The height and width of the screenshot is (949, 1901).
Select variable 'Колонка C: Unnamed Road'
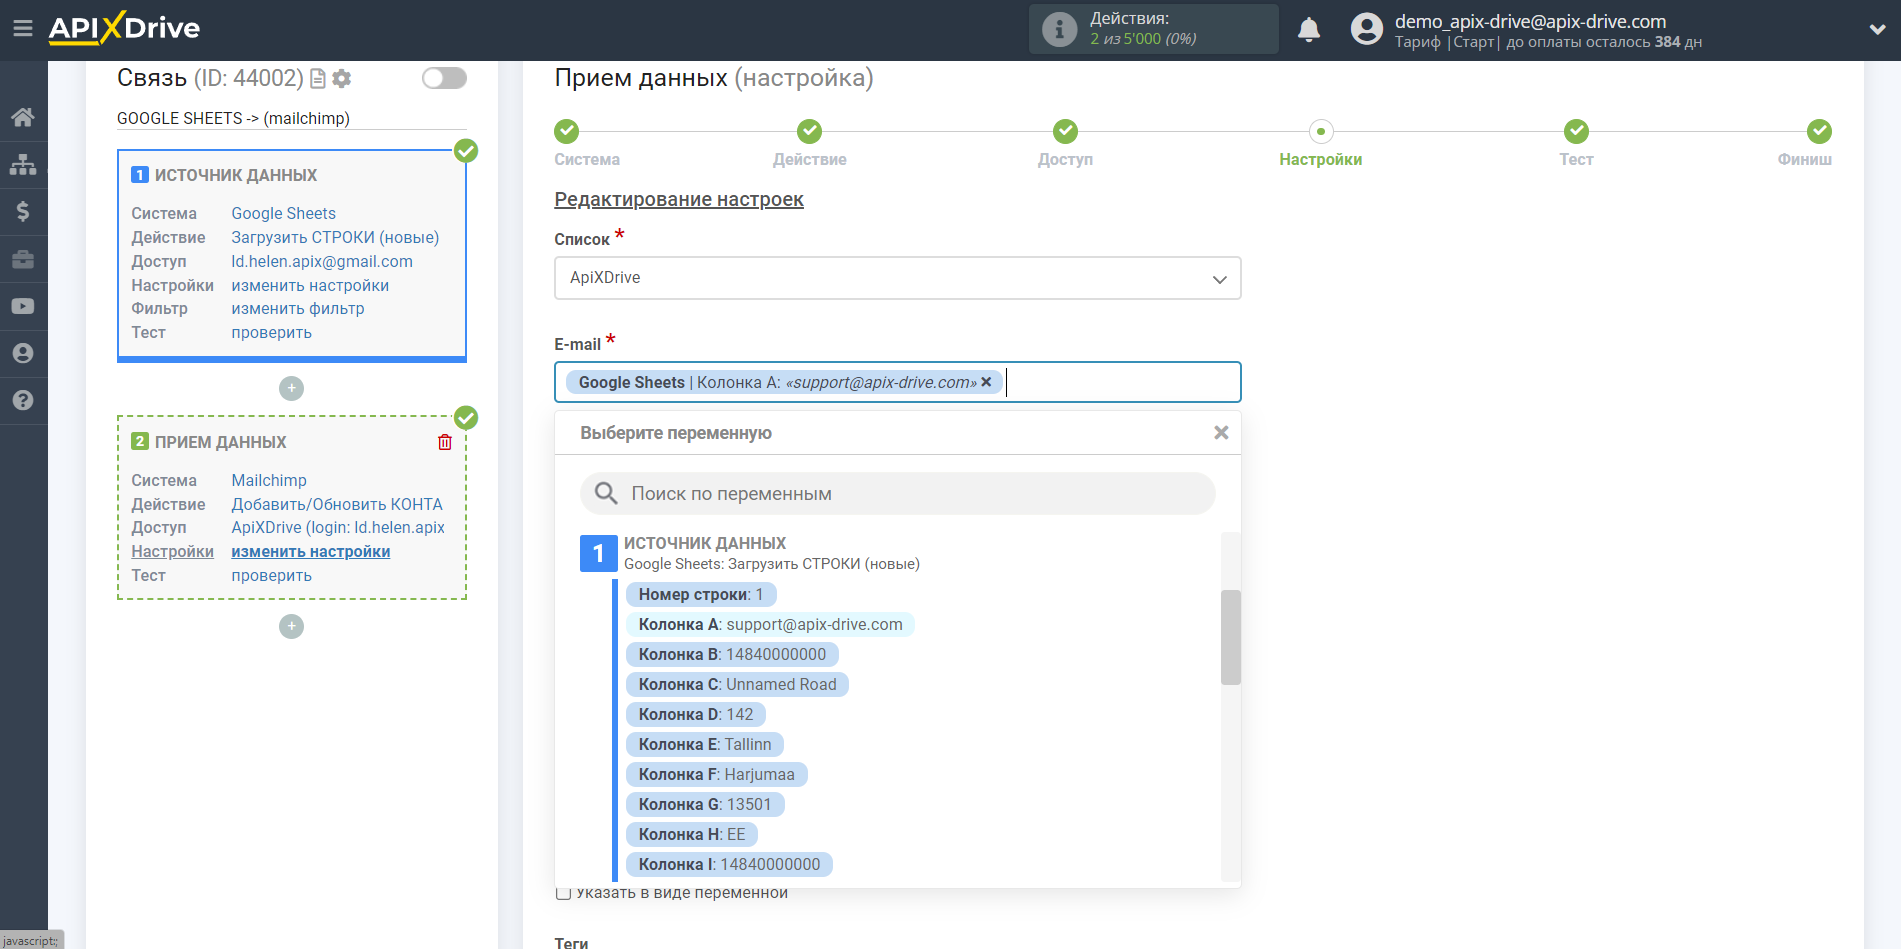tap(737, 684)
